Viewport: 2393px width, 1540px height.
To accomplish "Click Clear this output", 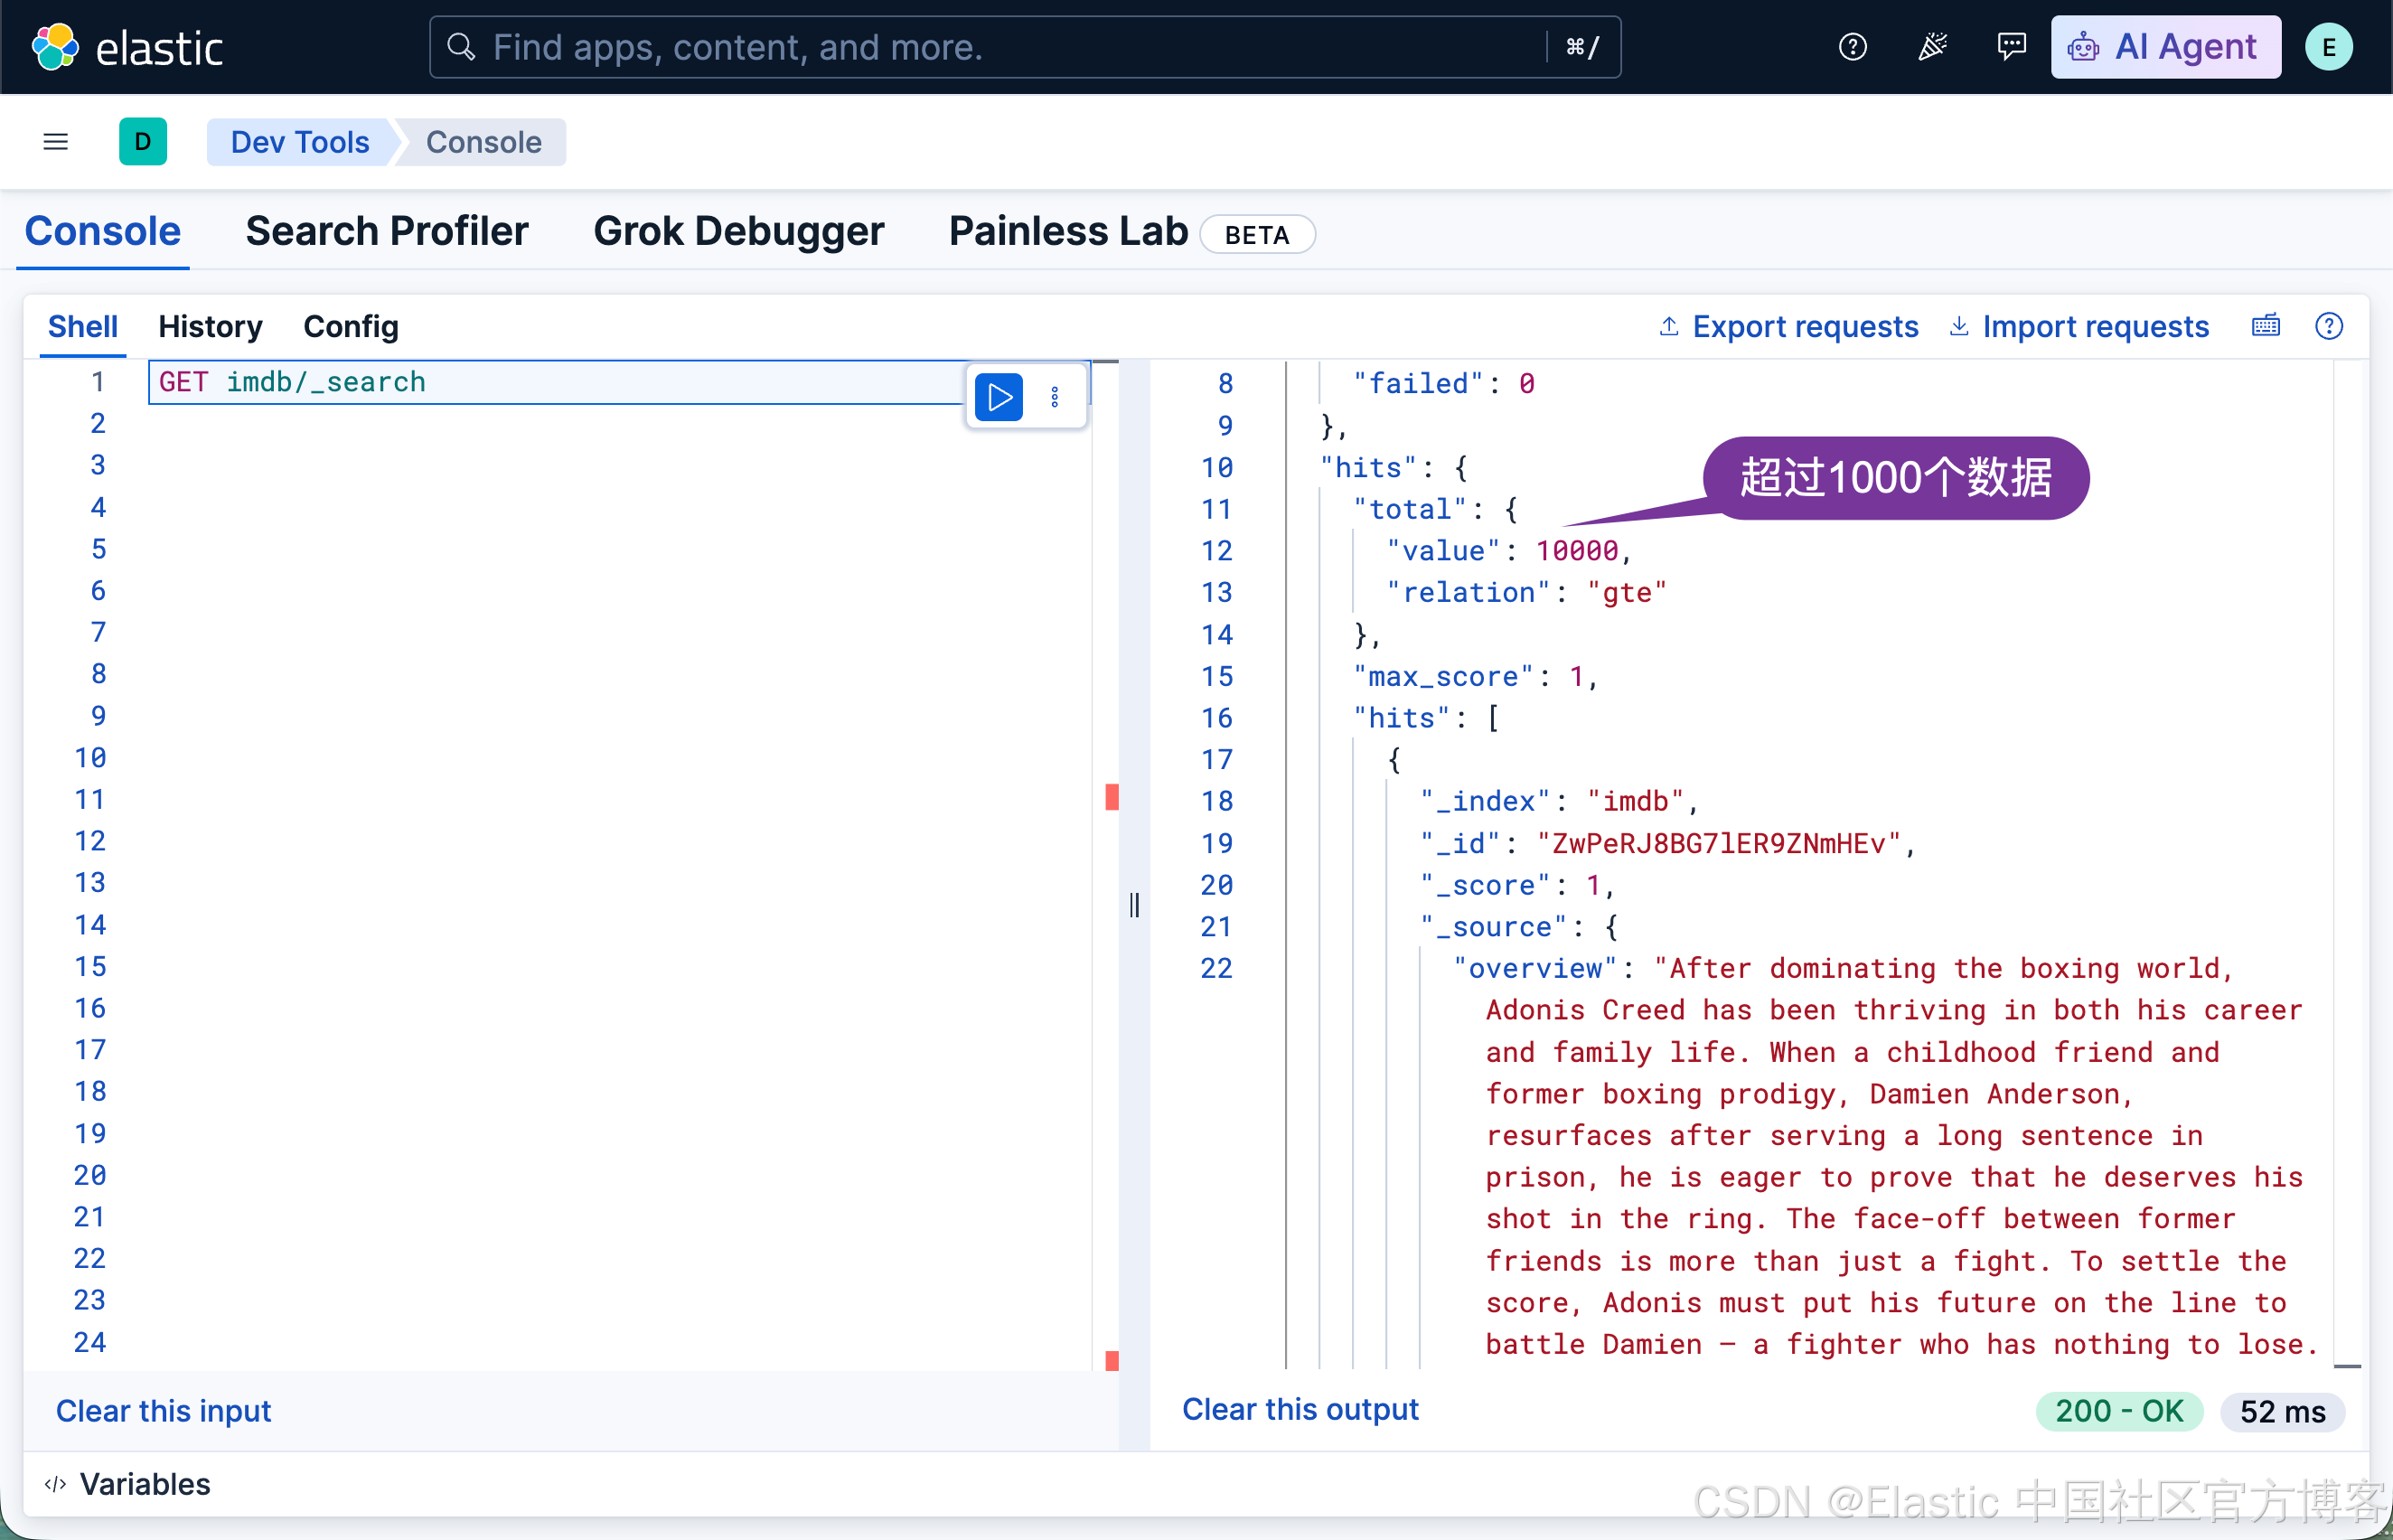I will (1300, 1409).
